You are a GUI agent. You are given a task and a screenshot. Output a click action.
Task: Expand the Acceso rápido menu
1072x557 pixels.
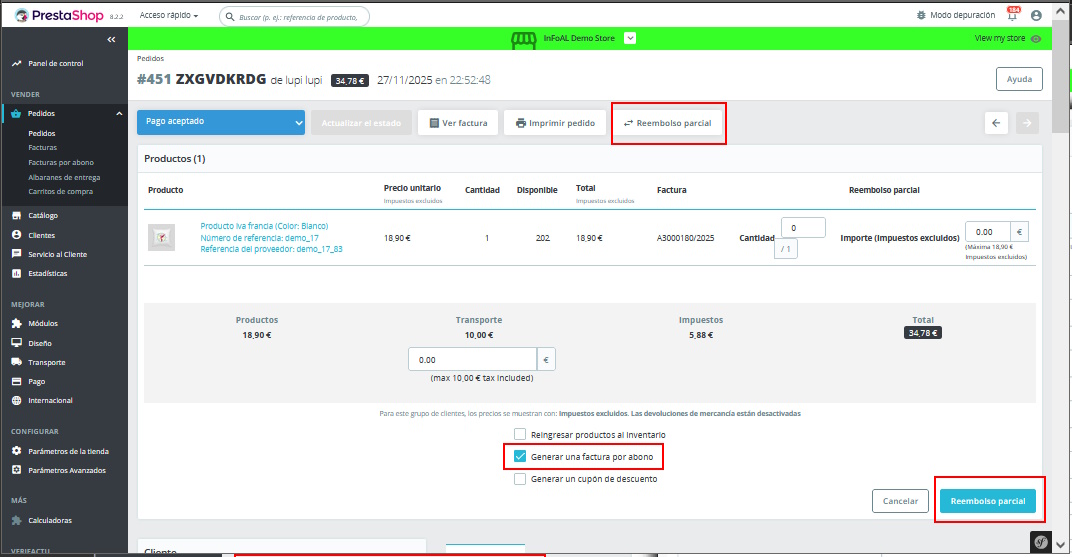169,16
